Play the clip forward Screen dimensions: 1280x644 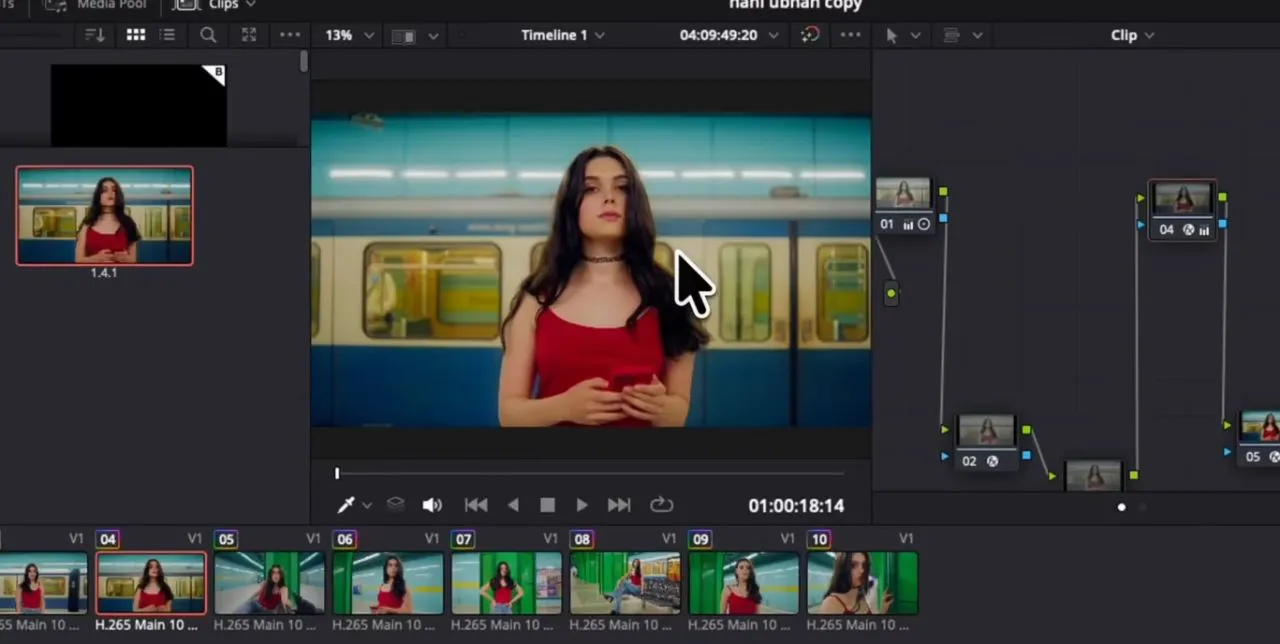point(582,505)
